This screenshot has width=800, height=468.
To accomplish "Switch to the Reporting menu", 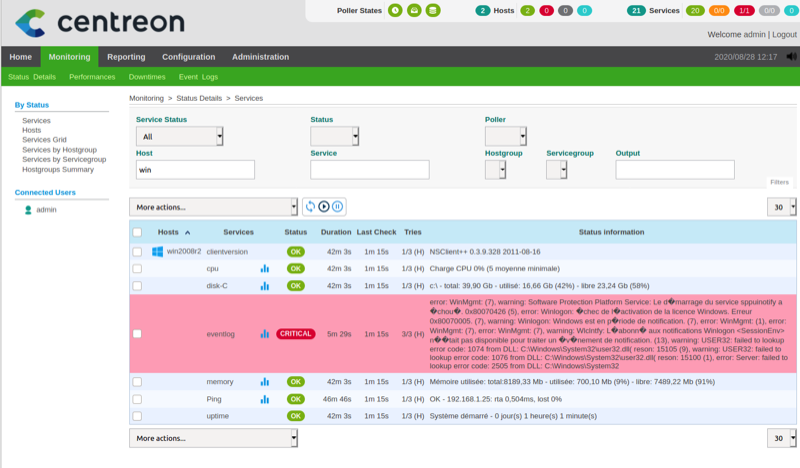I will [x=126, y=57].
